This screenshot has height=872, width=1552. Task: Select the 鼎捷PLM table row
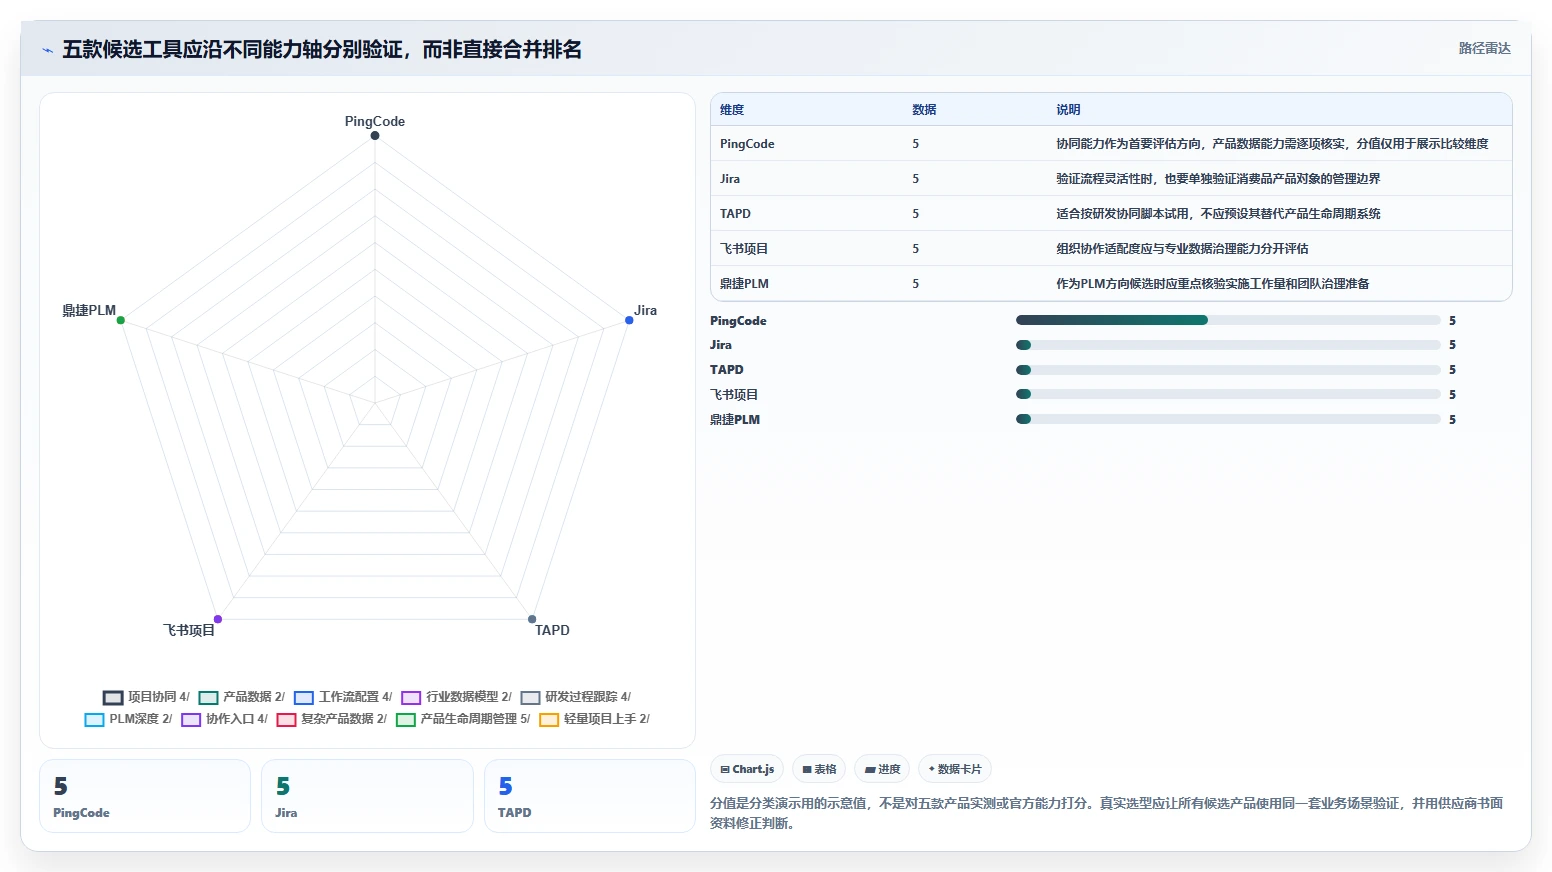1111,284
